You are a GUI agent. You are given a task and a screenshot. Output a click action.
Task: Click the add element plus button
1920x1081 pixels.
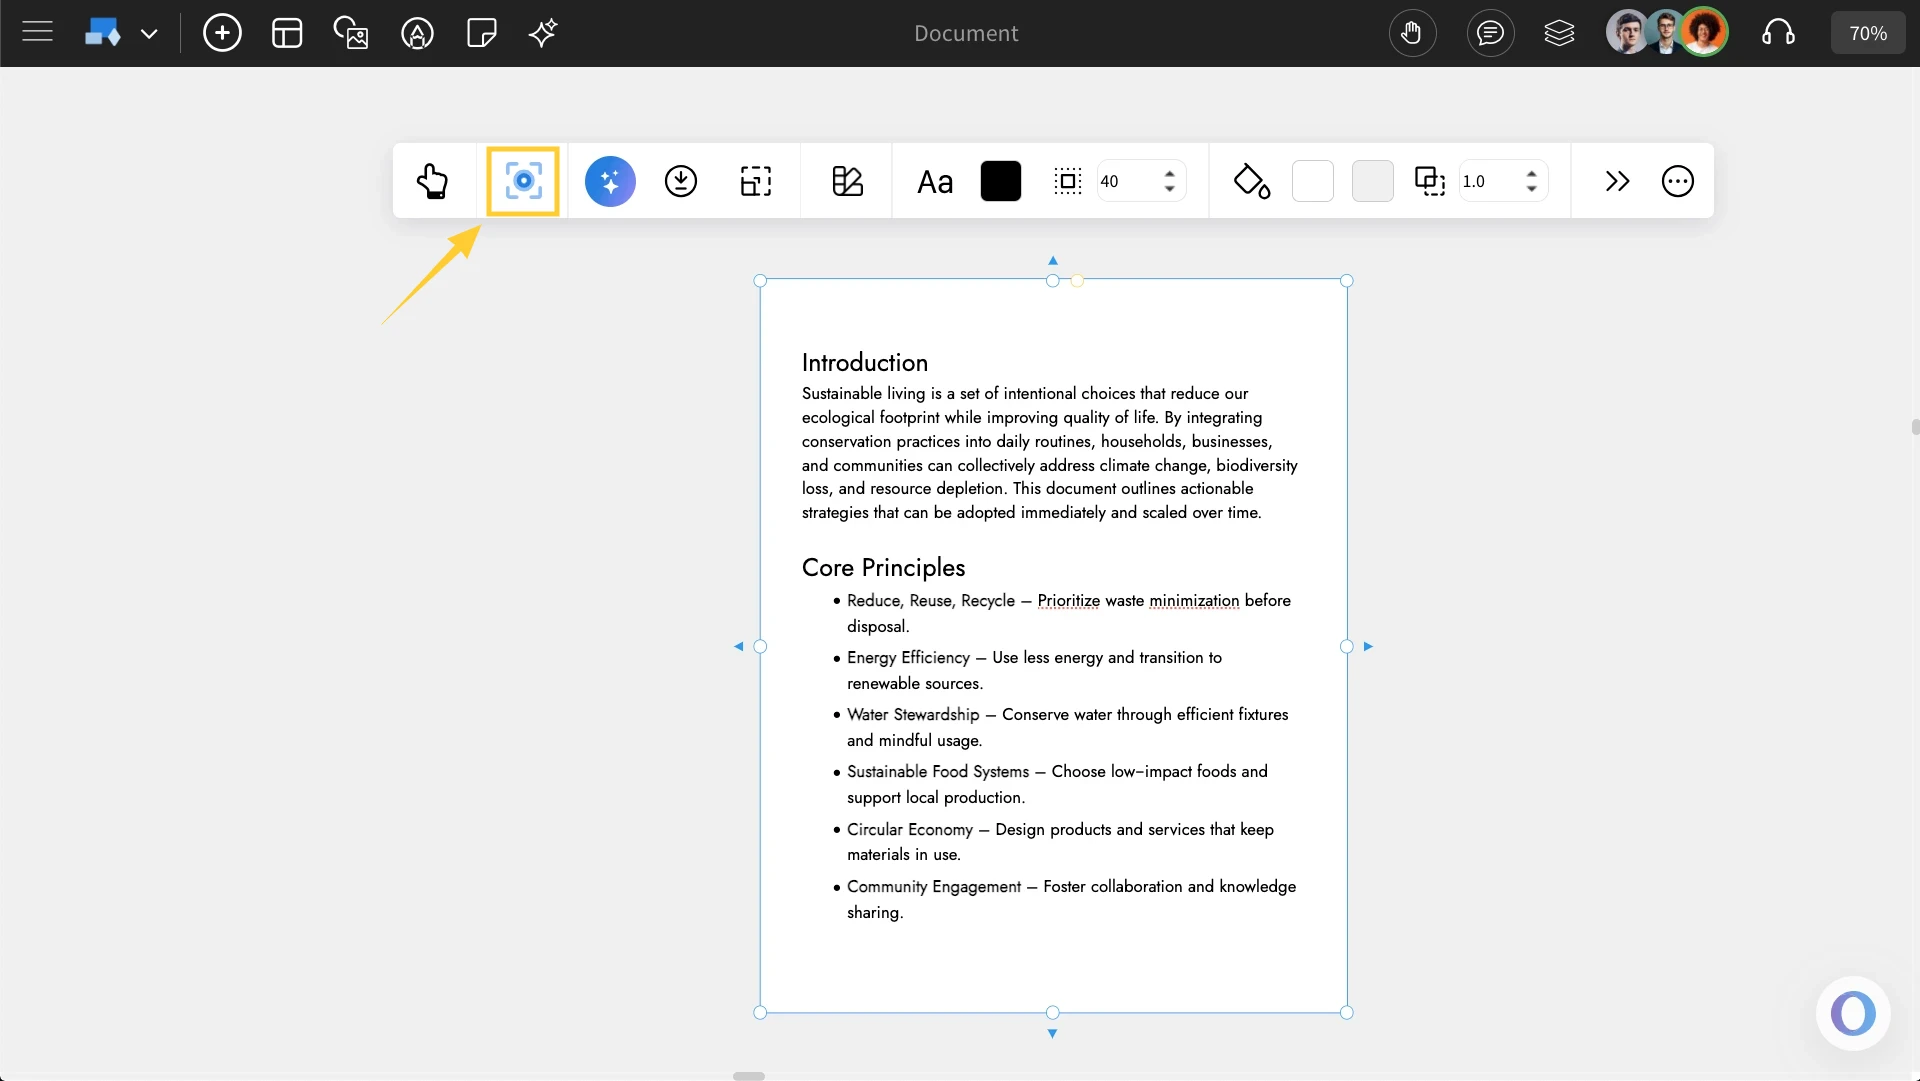[x=222, y=32]
